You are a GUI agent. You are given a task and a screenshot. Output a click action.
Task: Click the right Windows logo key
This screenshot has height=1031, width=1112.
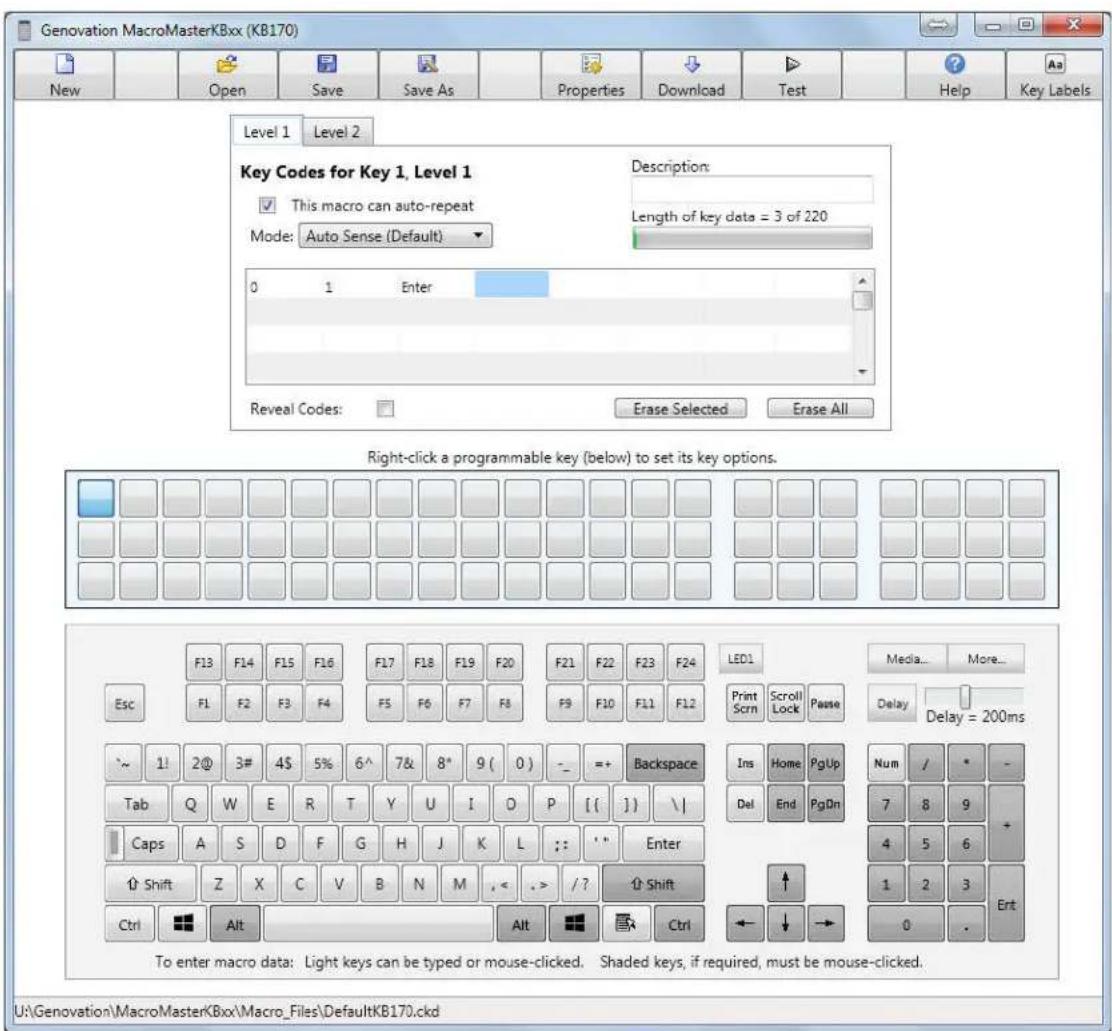(574, 923)
